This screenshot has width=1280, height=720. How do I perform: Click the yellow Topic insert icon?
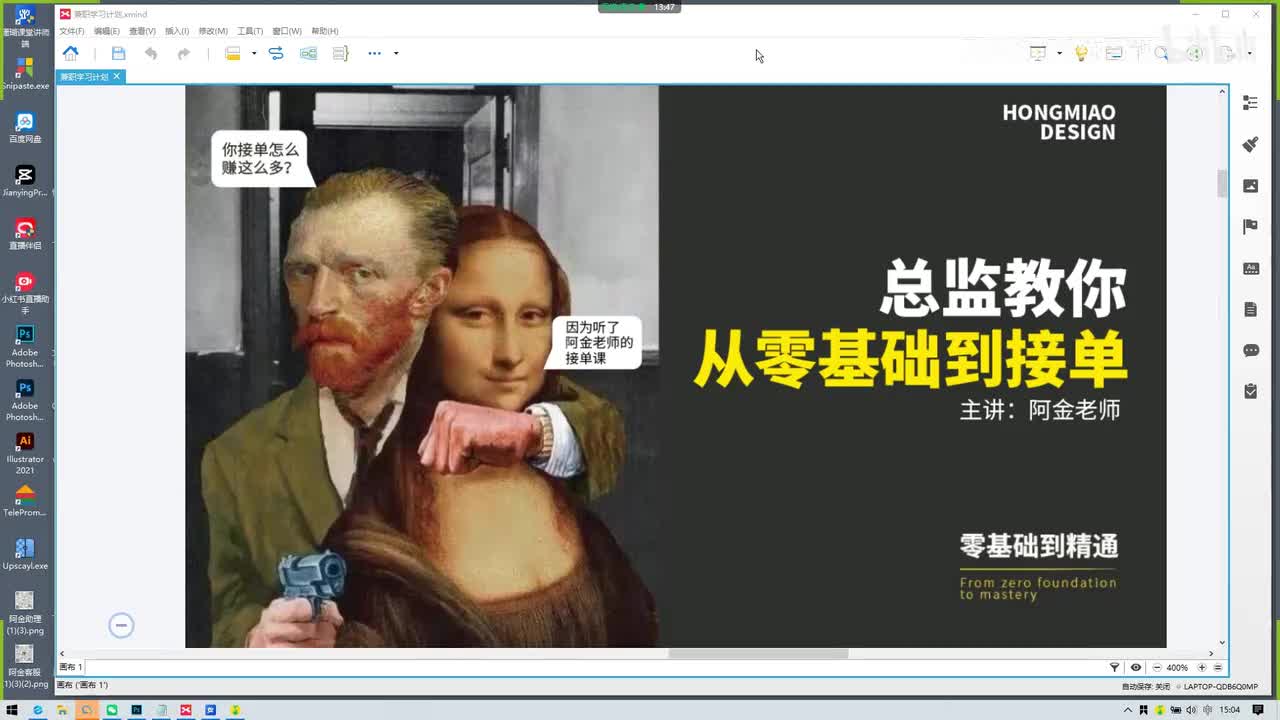click(x=233, y=53)
